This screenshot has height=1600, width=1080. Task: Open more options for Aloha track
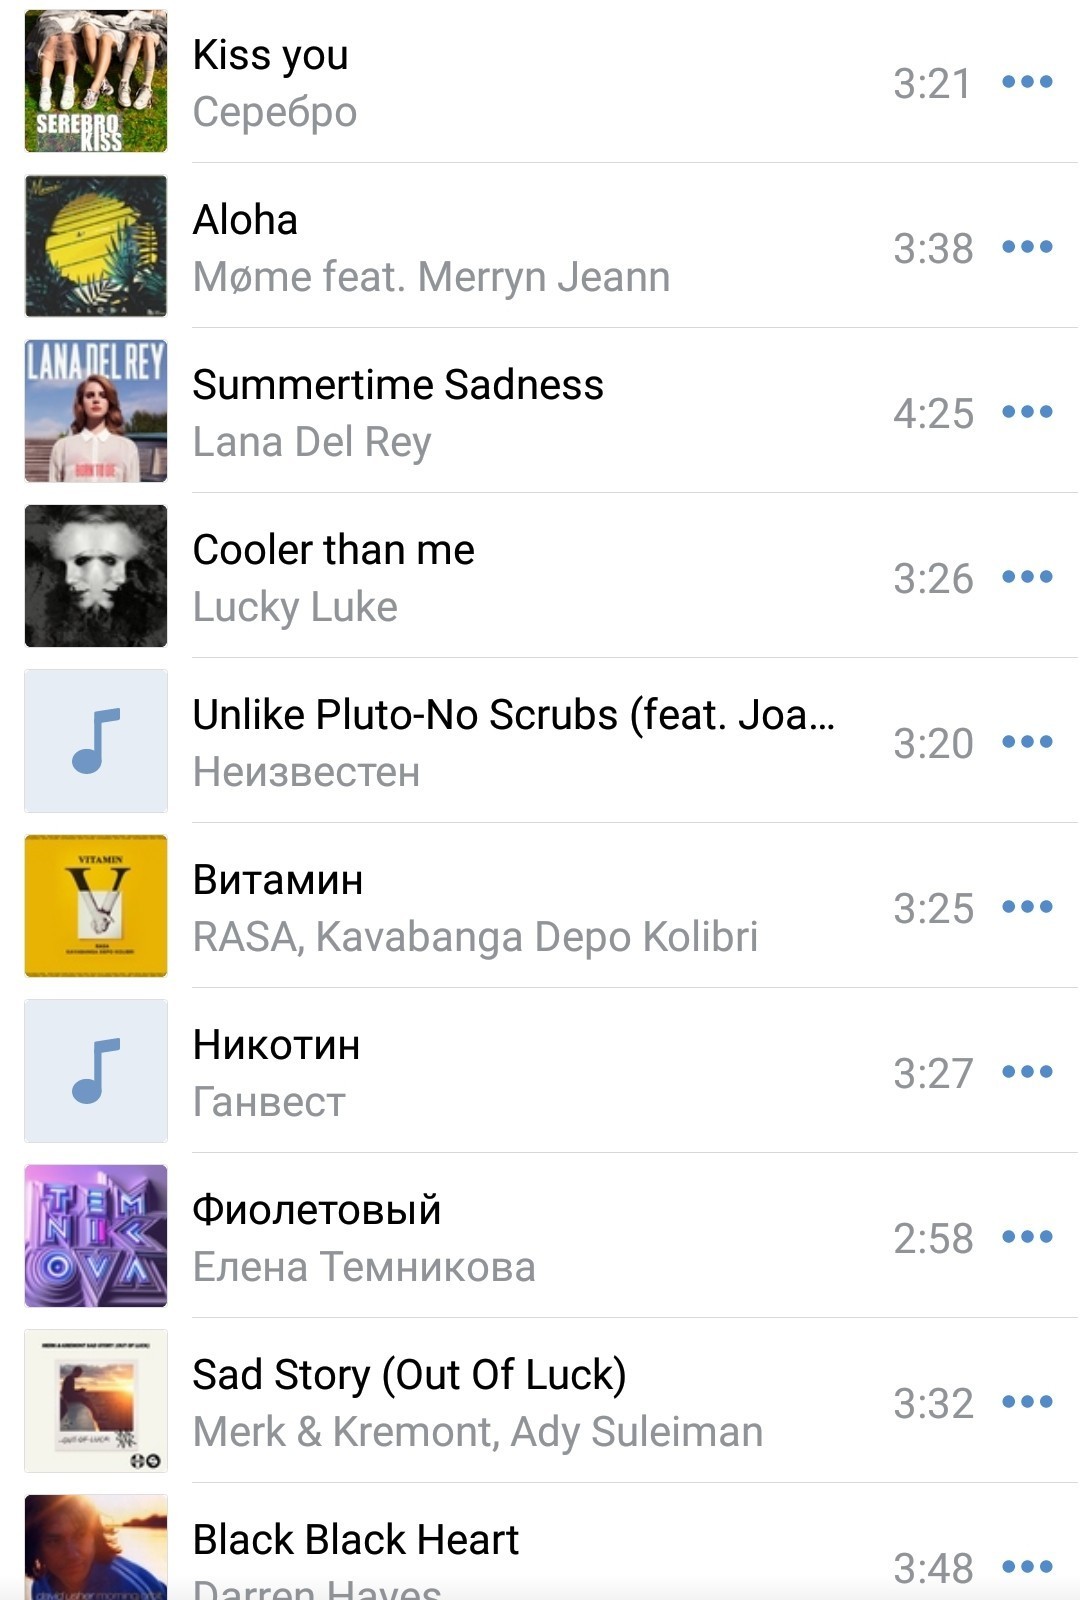(1027, 247)
